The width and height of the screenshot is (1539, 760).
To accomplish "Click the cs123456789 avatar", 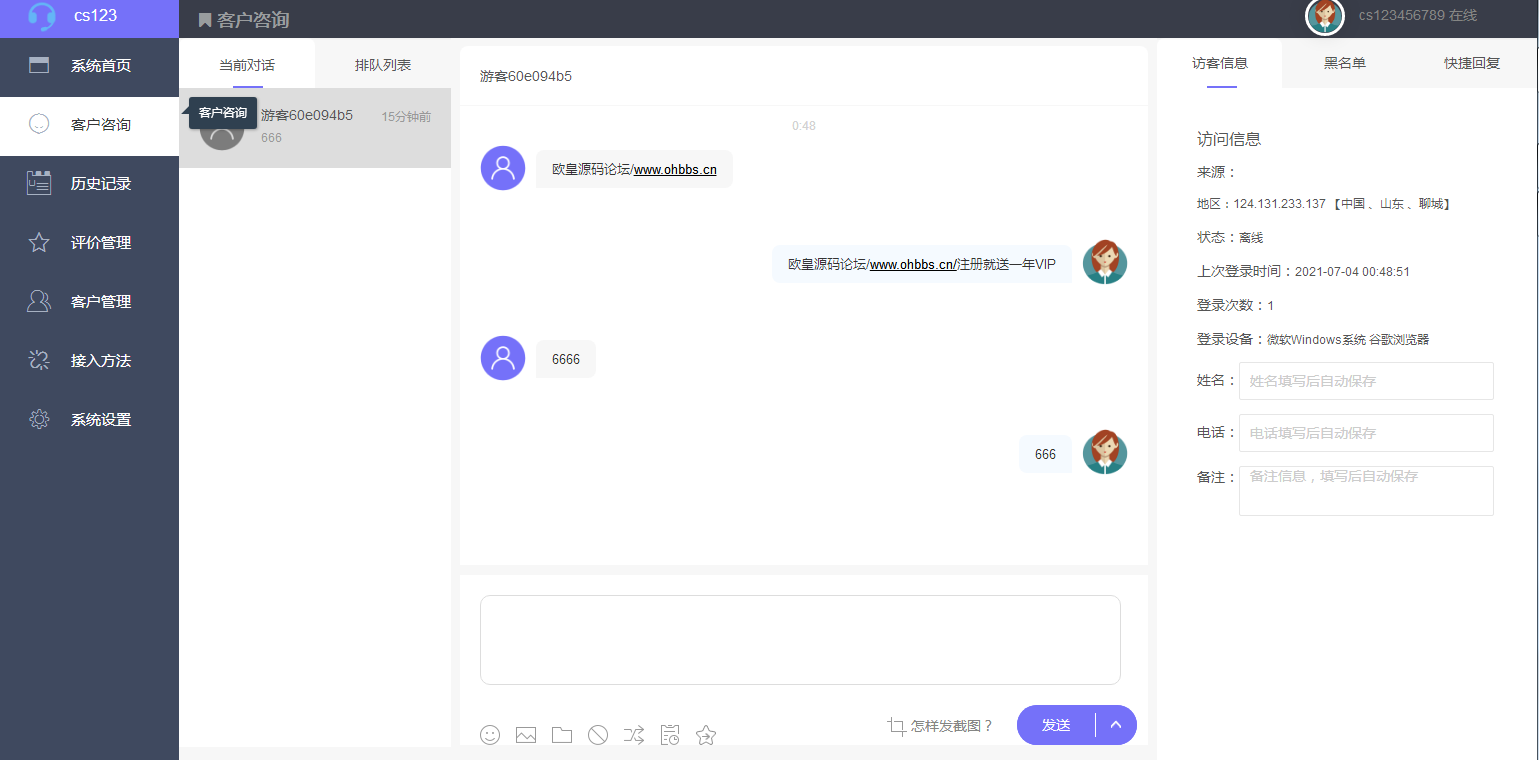I will tap(1326, 15).
